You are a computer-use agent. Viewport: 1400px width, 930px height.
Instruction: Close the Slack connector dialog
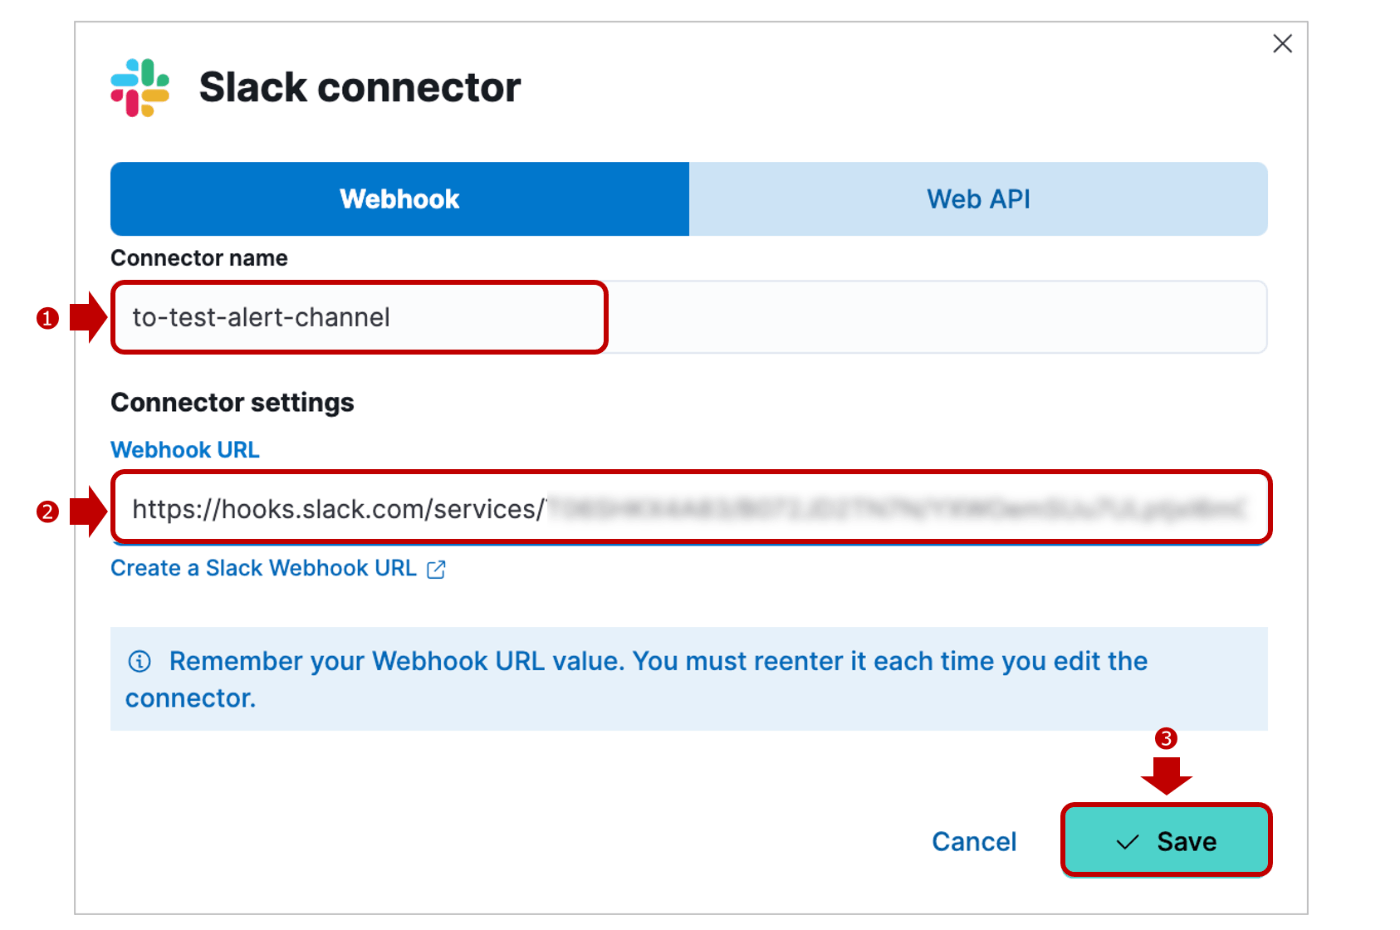coord(1282,43)
